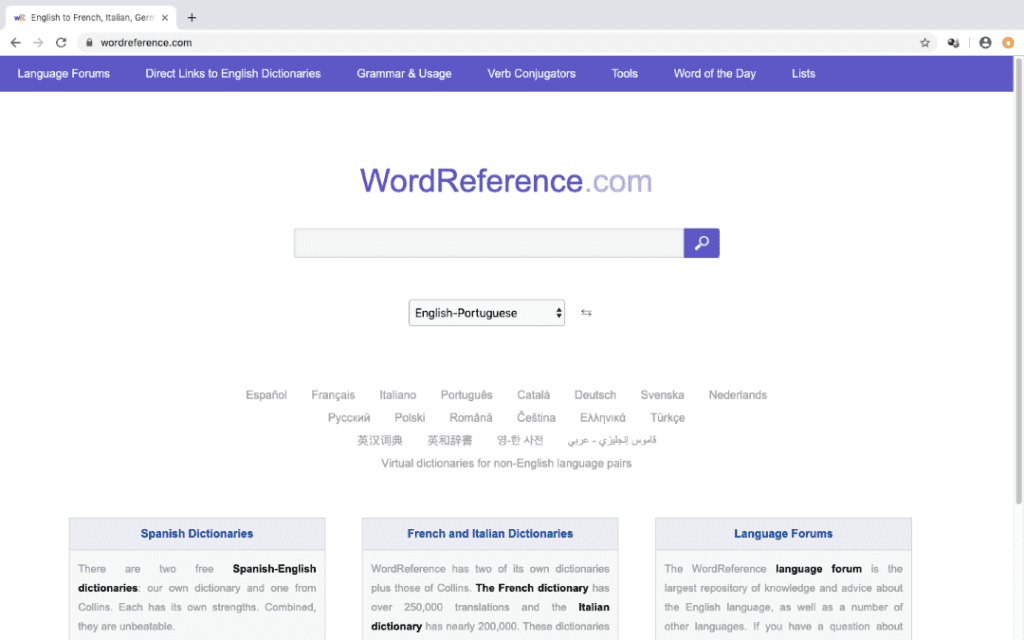Close the WordReference browser tab
Screen dimensions: 1024x640
click(165, 17)
